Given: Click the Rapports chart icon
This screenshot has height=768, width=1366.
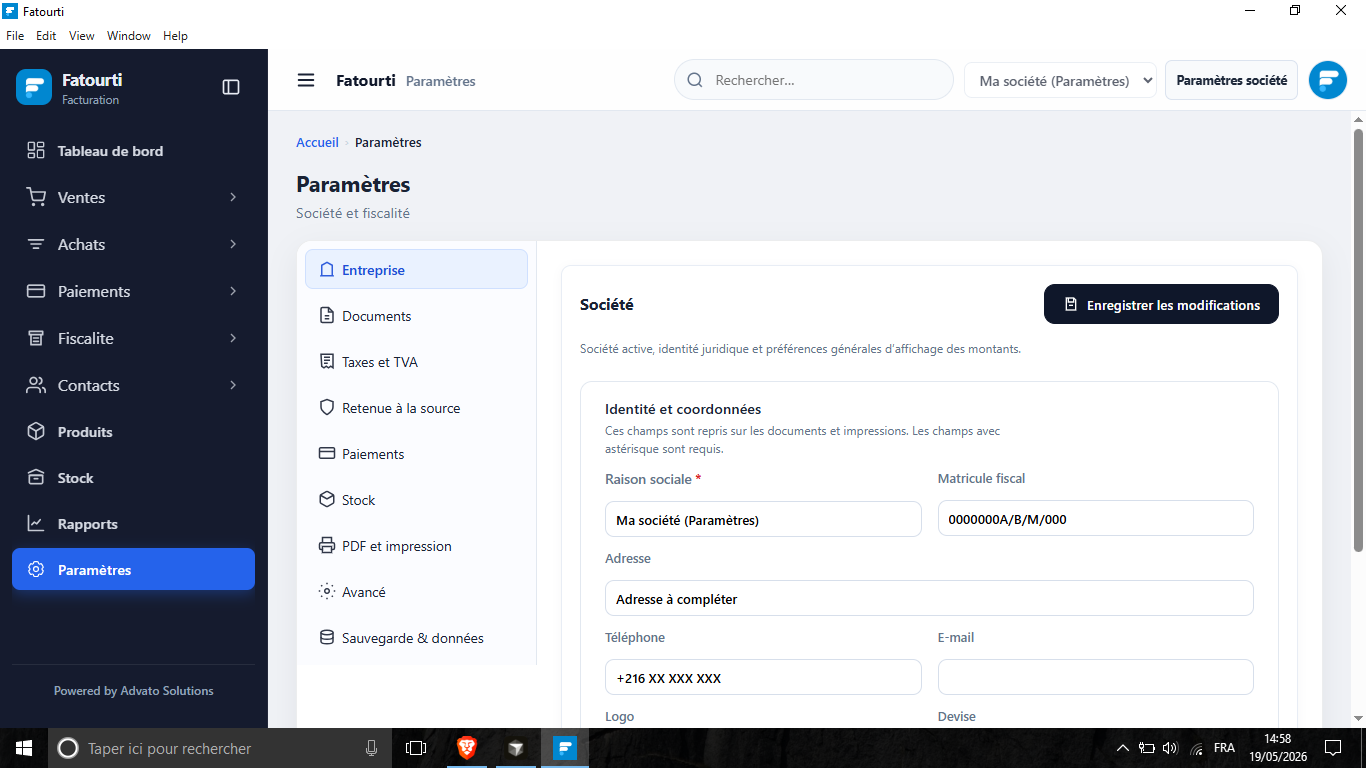Looking at the screenshot, I should (36, 523).
